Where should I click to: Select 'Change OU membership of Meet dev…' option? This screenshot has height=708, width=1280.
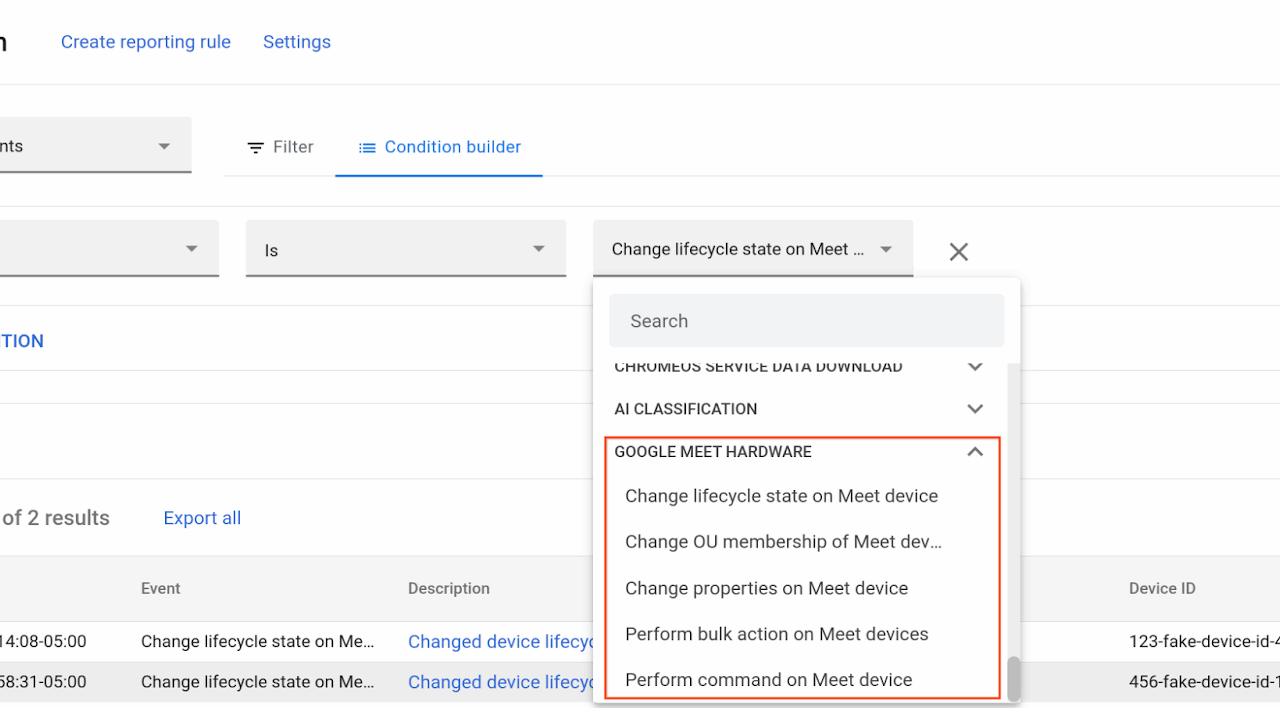pos(784,542)
